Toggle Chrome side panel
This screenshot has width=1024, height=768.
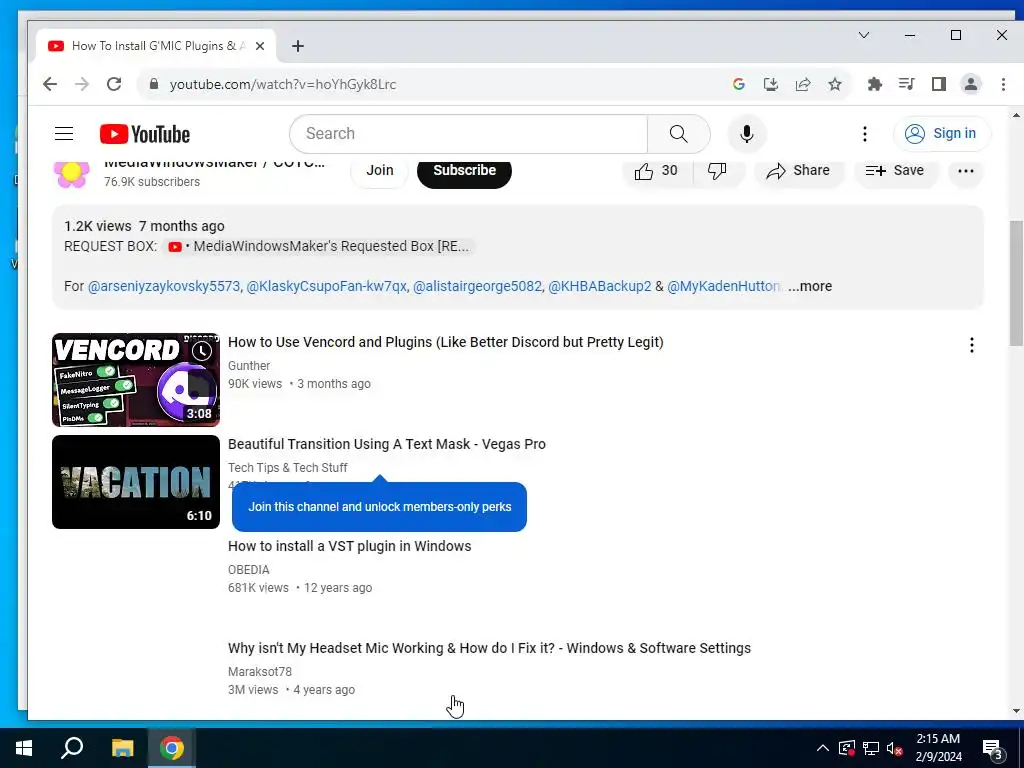click(x=938, y=84)
